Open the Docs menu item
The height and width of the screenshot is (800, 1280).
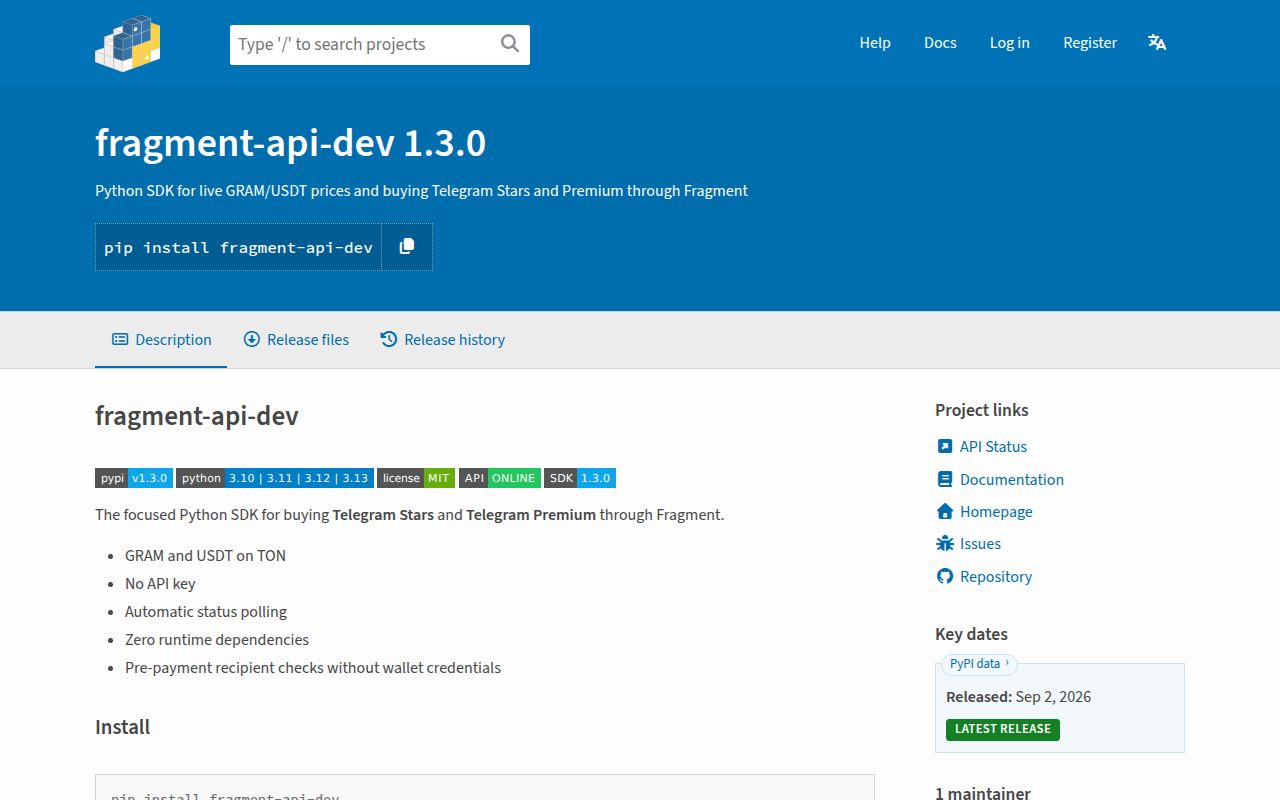point(940,42)
